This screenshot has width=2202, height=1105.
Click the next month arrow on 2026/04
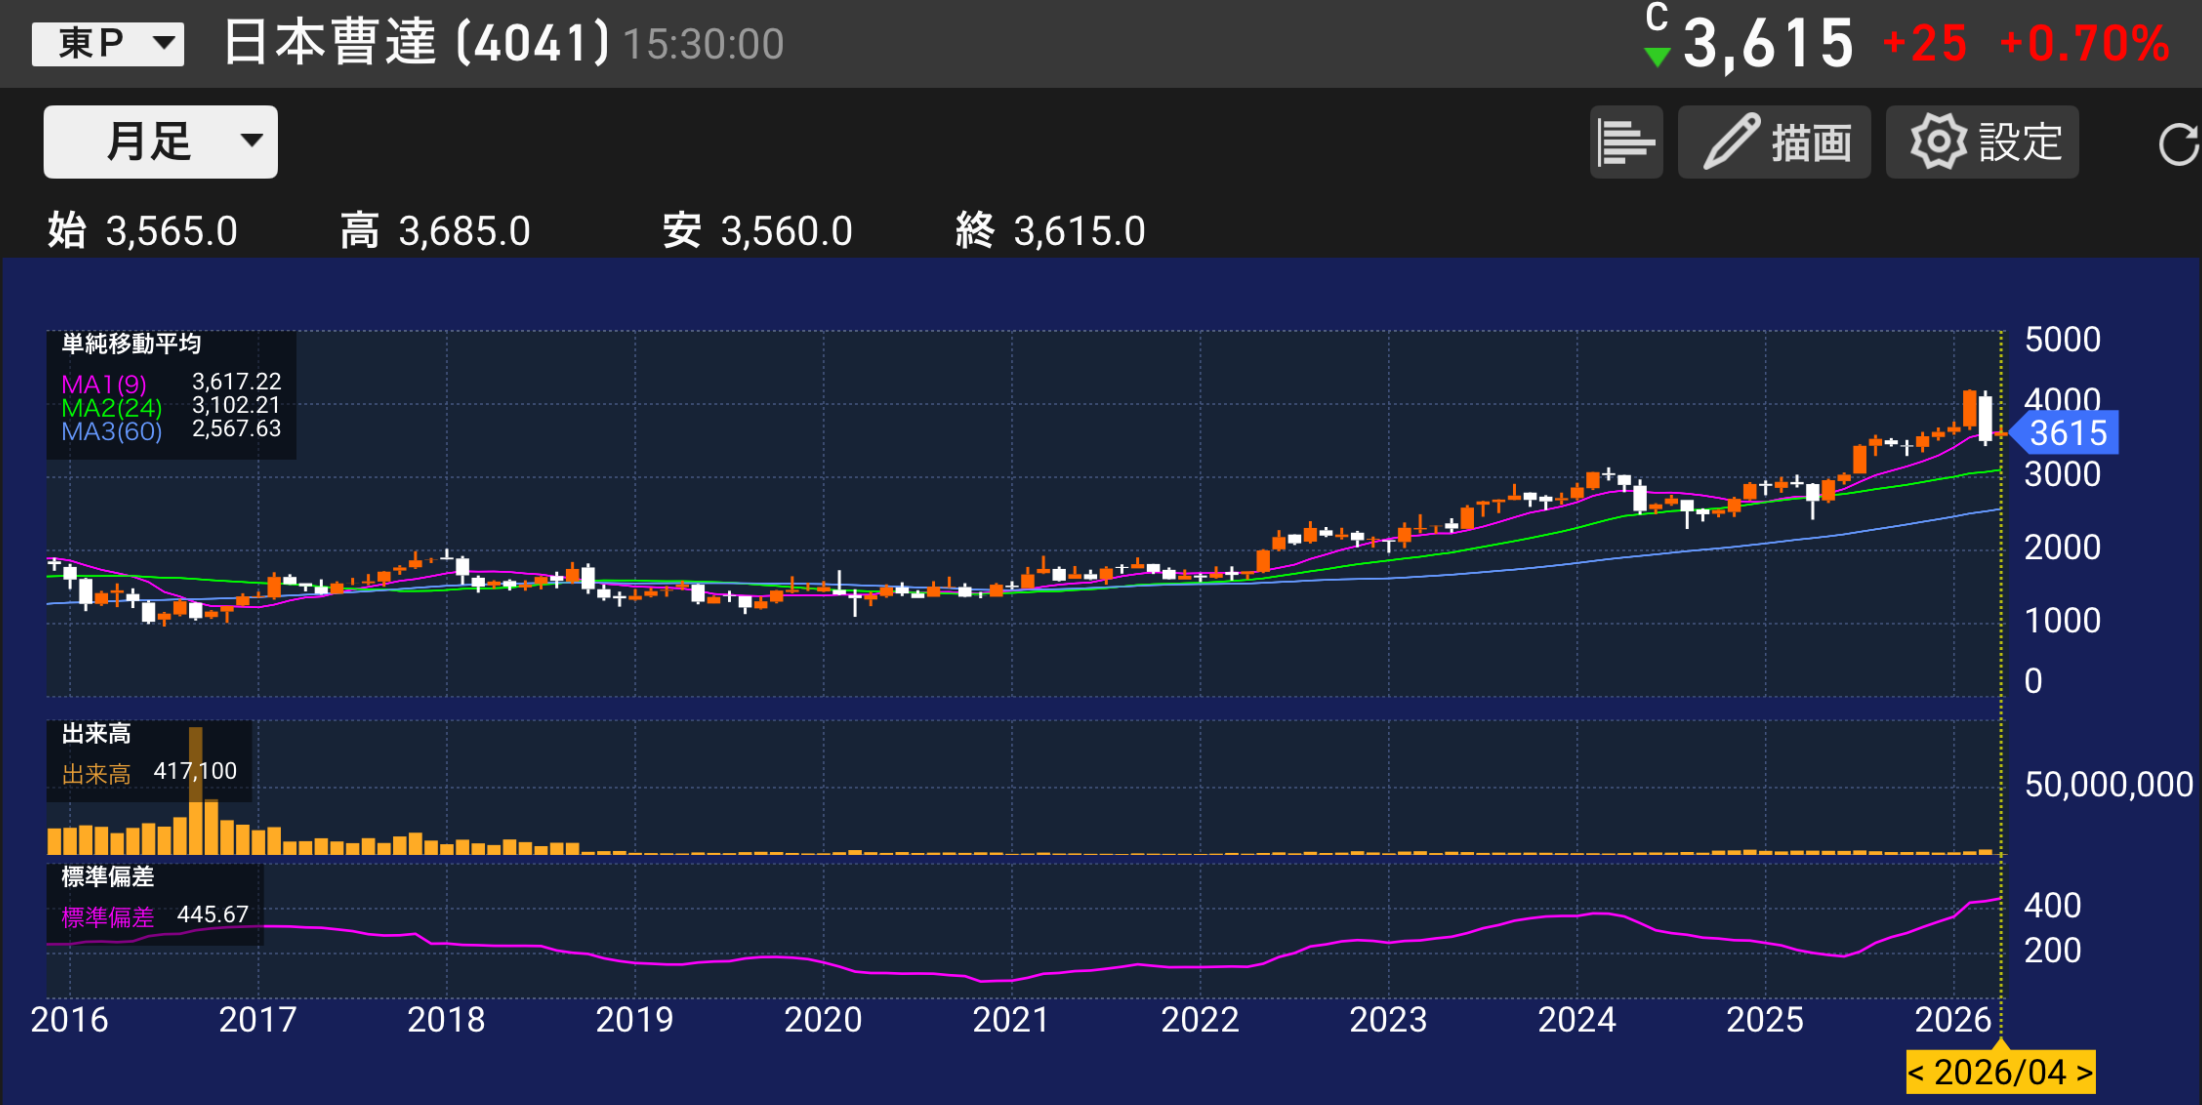[x=2083, y=1073]
